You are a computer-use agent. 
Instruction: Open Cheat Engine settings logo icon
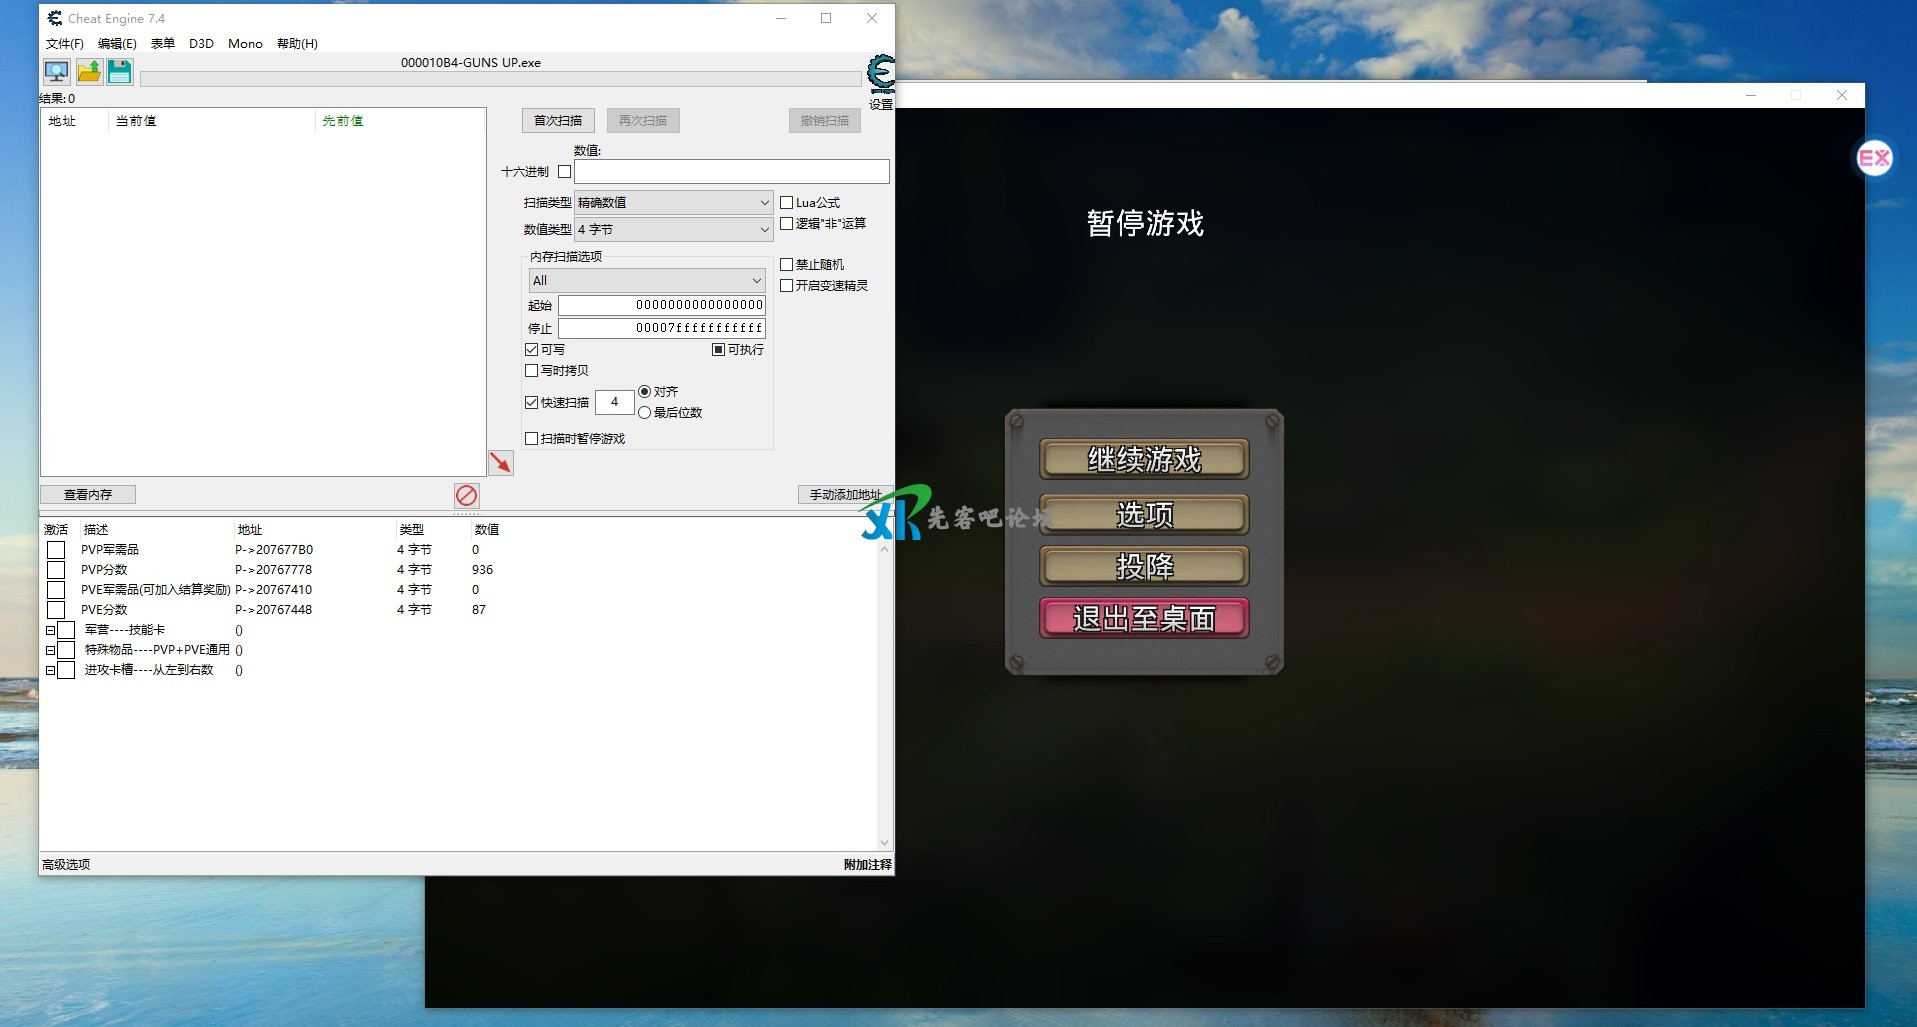pyautogui.click(x=880, y=75)
